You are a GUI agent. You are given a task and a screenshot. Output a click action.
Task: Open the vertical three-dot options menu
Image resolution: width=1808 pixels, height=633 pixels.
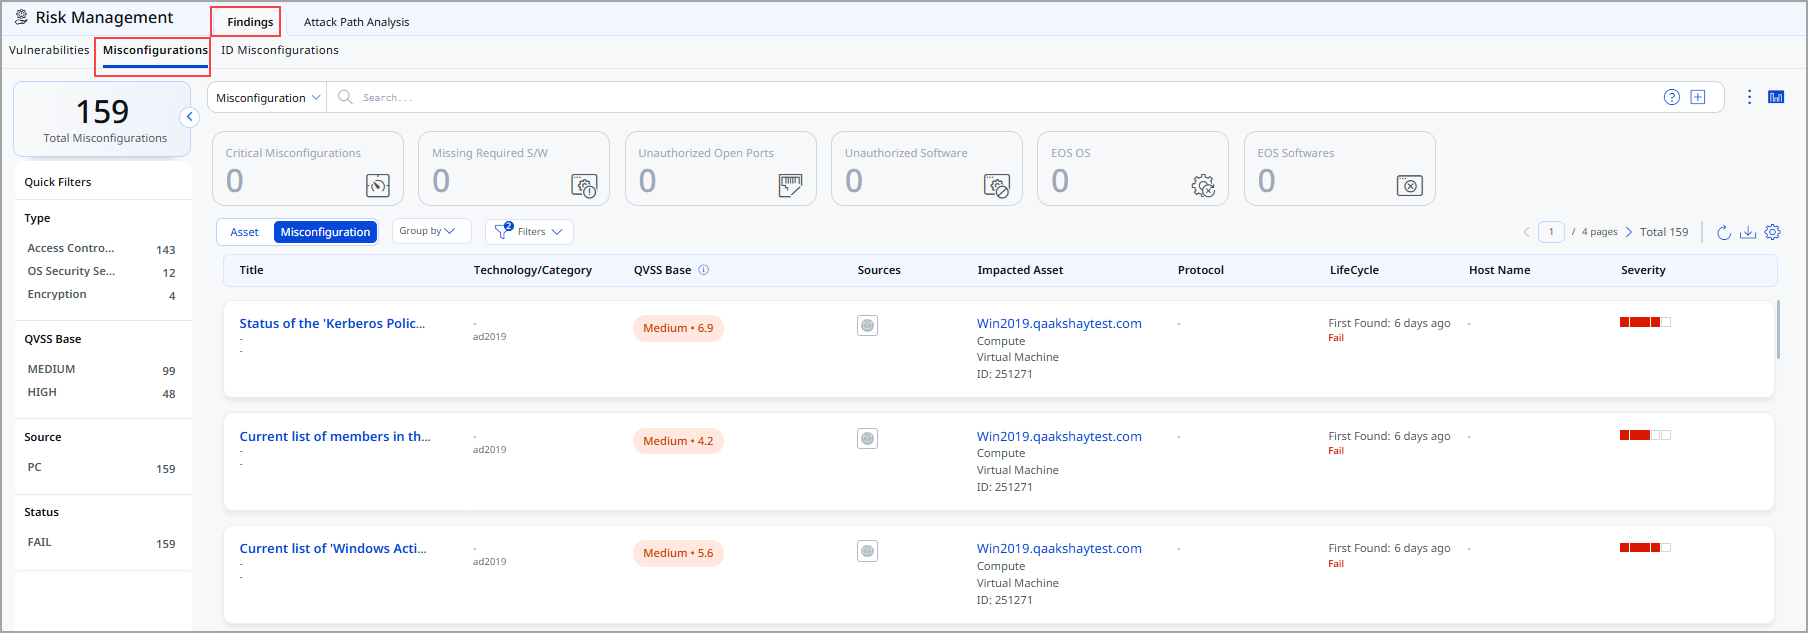1749,97
